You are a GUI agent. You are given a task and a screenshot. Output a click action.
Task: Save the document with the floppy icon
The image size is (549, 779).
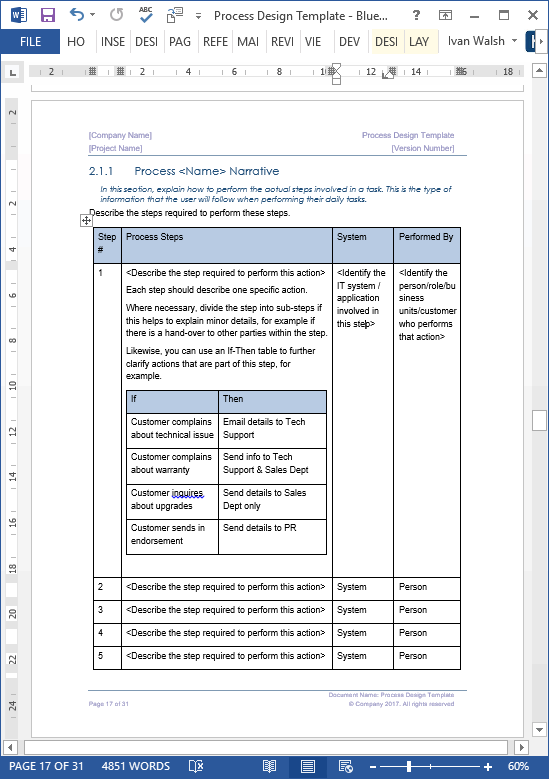(x=48, y=15)
